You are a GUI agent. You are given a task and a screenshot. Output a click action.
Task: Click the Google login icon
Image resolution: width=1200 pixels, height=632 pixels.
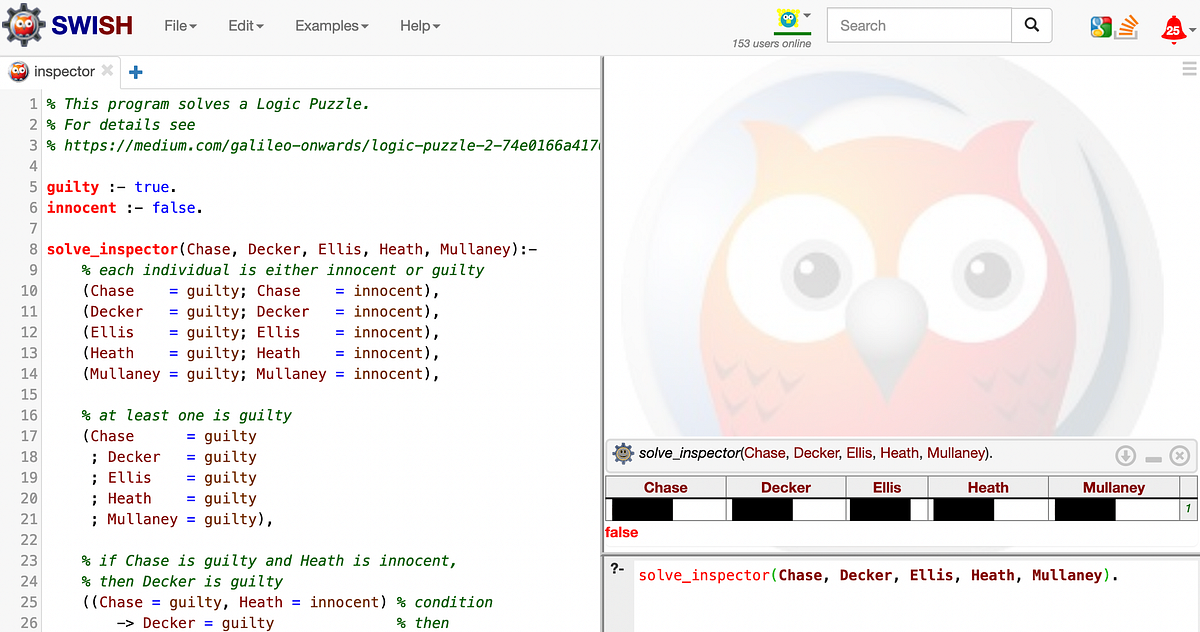point(1102,26)
